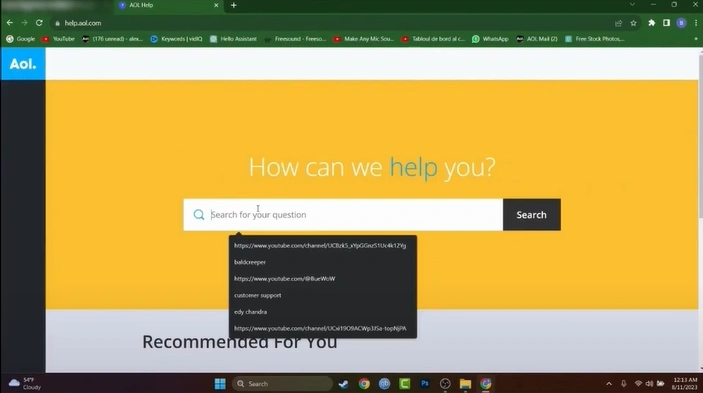Click the dark Search button
The image size is (703, 393).
coord(531,215)
